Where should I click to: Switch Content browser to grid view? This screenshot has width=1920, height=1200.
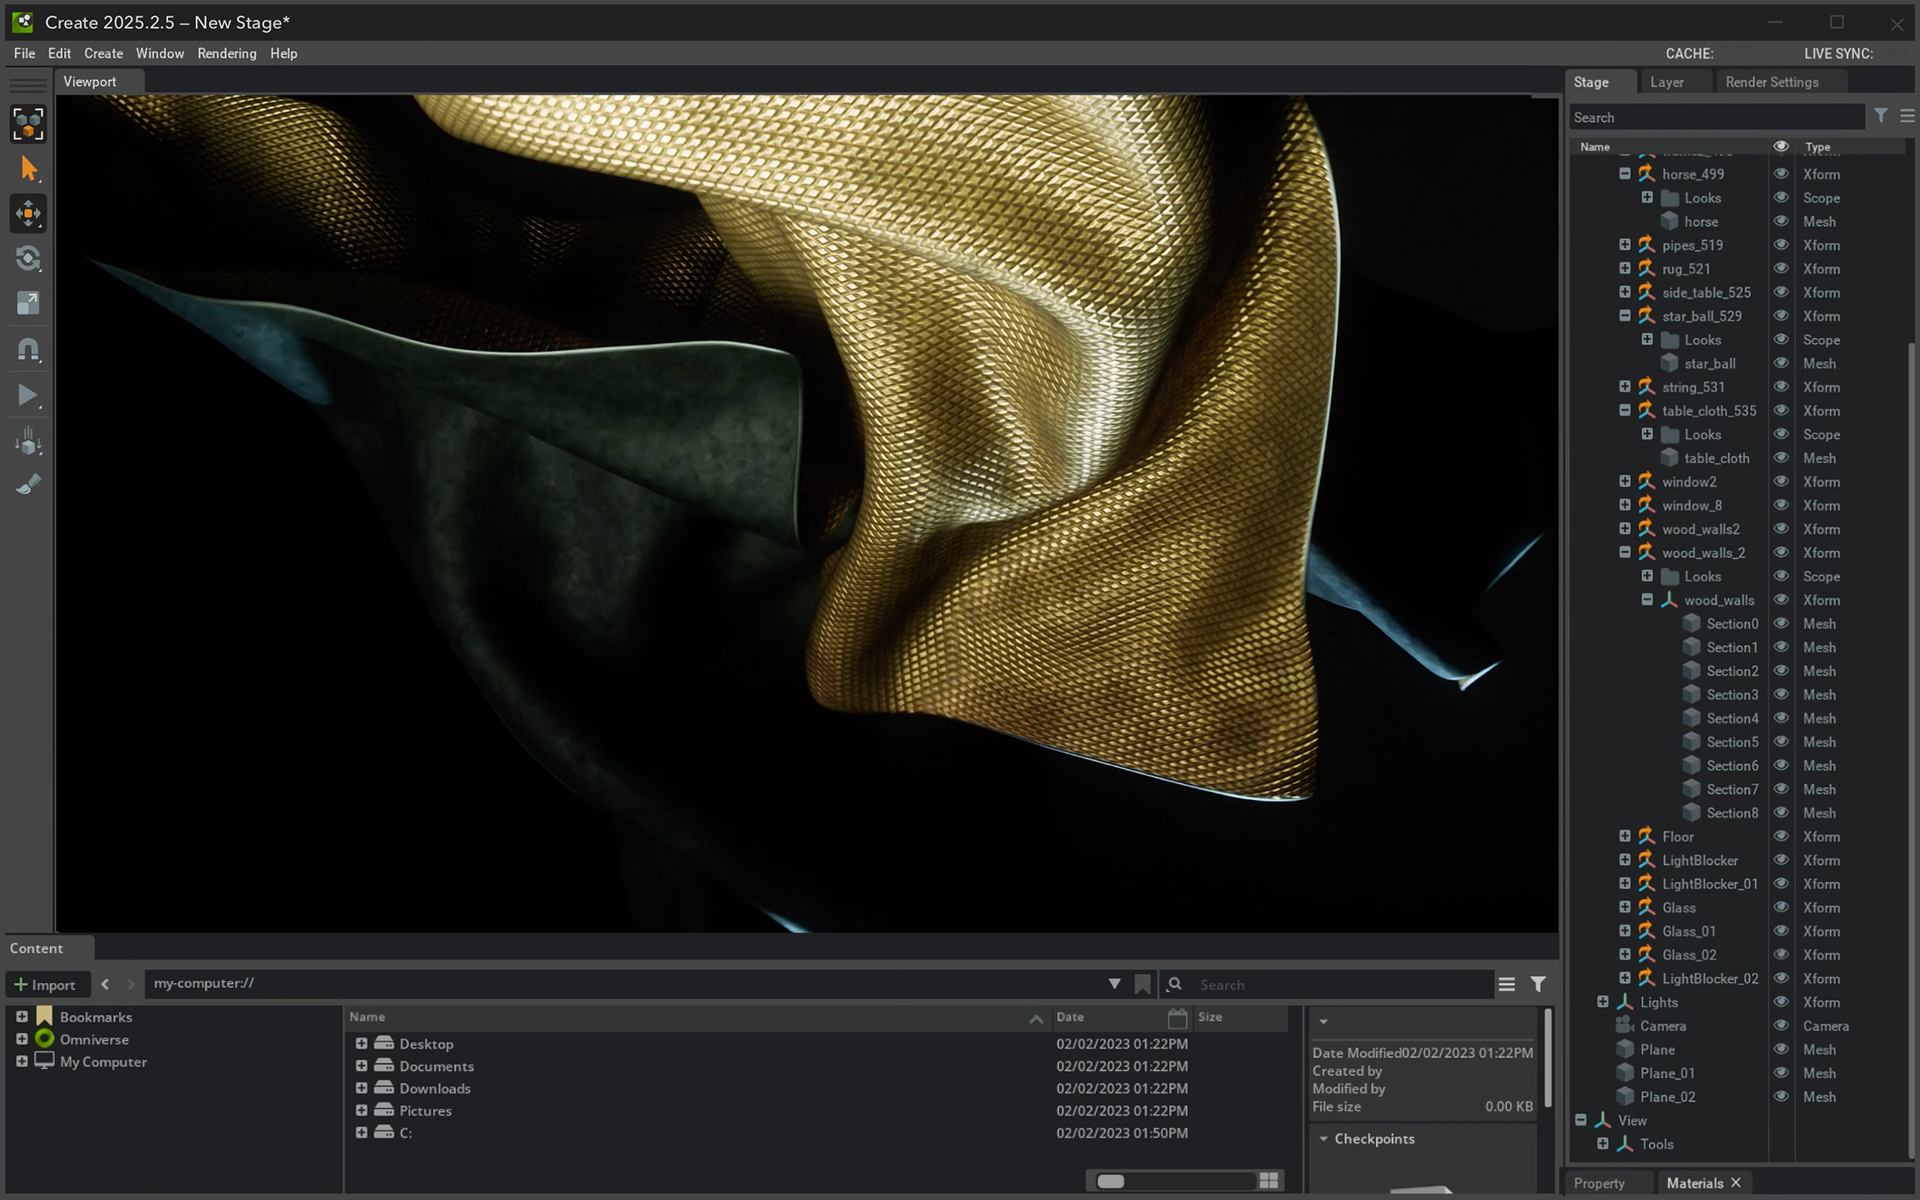(x=1269, y=1180)
